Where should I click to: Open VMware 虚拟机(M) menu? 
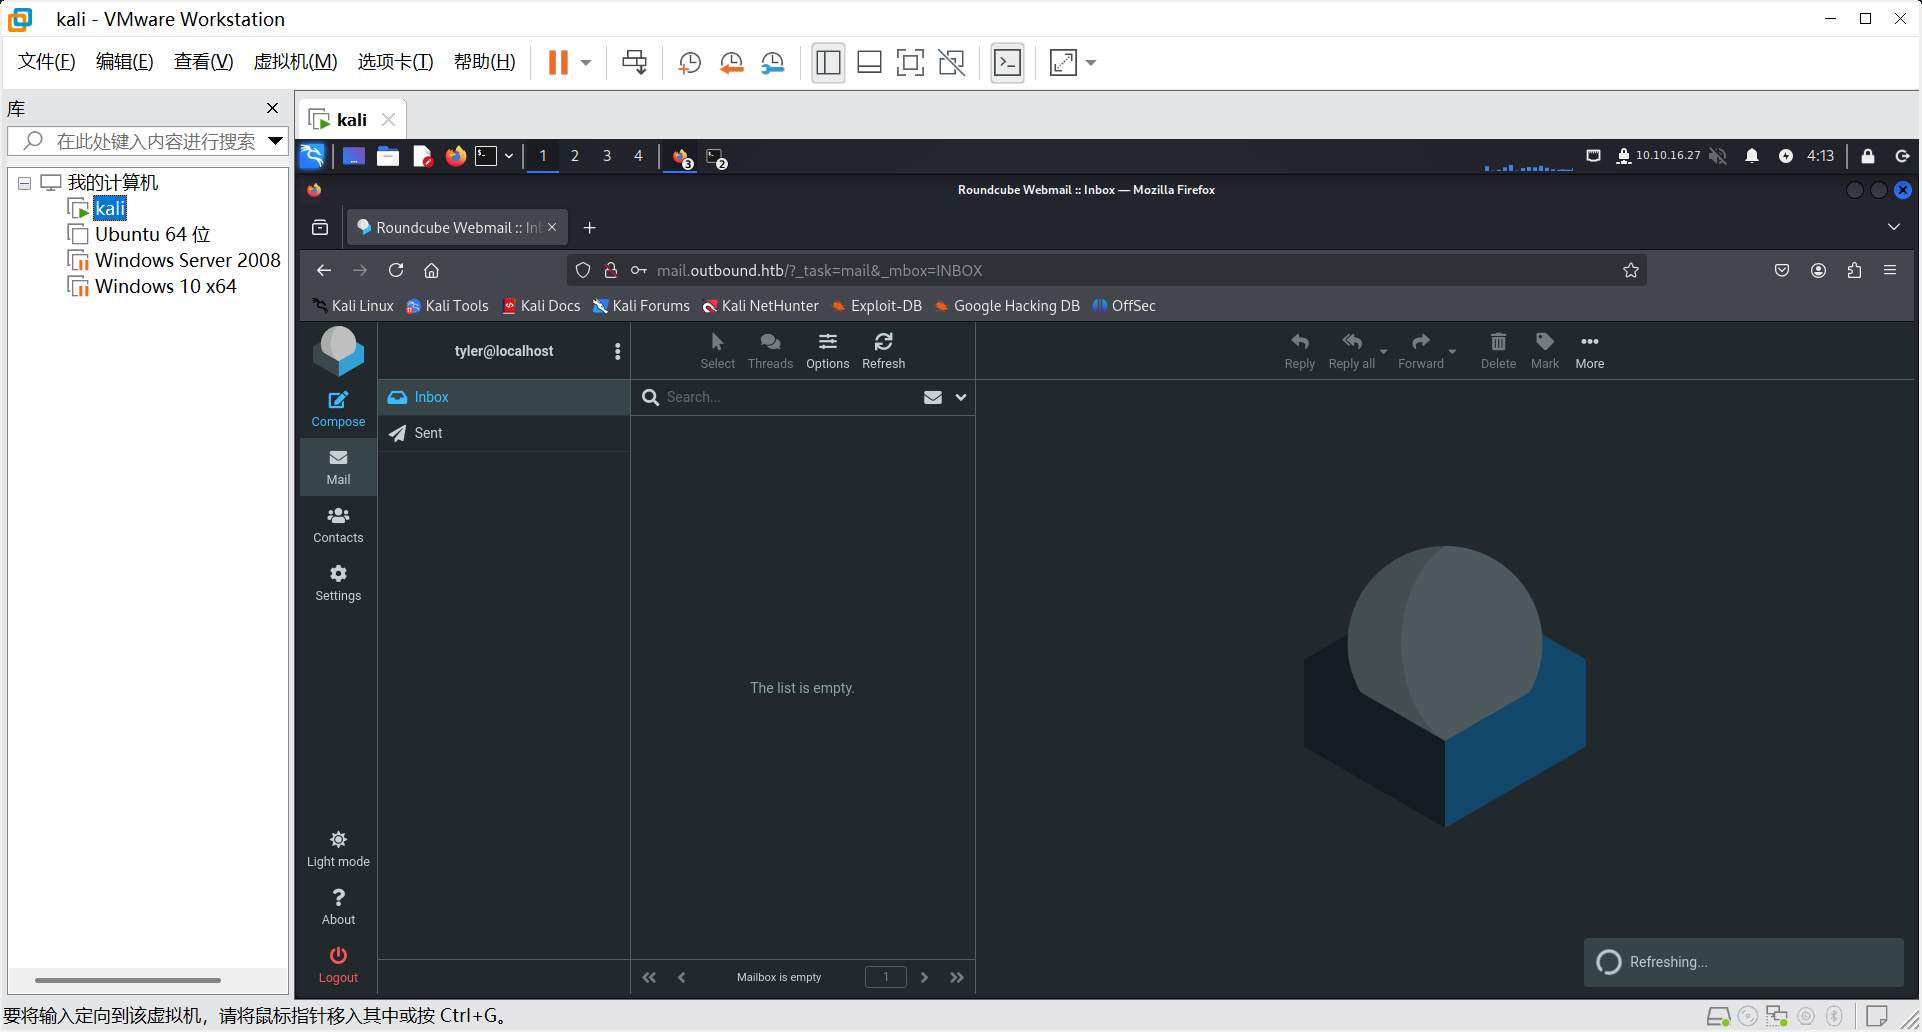click(x=295, y=62)
